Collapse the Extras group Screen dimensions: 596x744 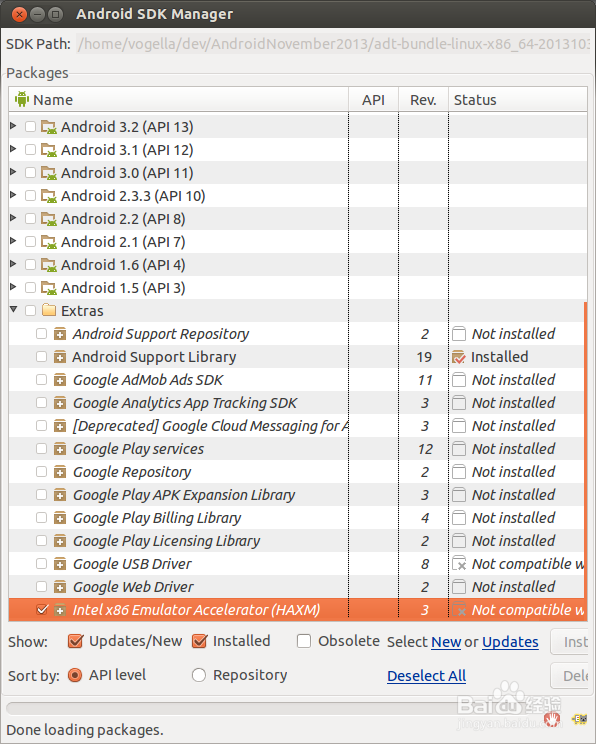point(14,309)
